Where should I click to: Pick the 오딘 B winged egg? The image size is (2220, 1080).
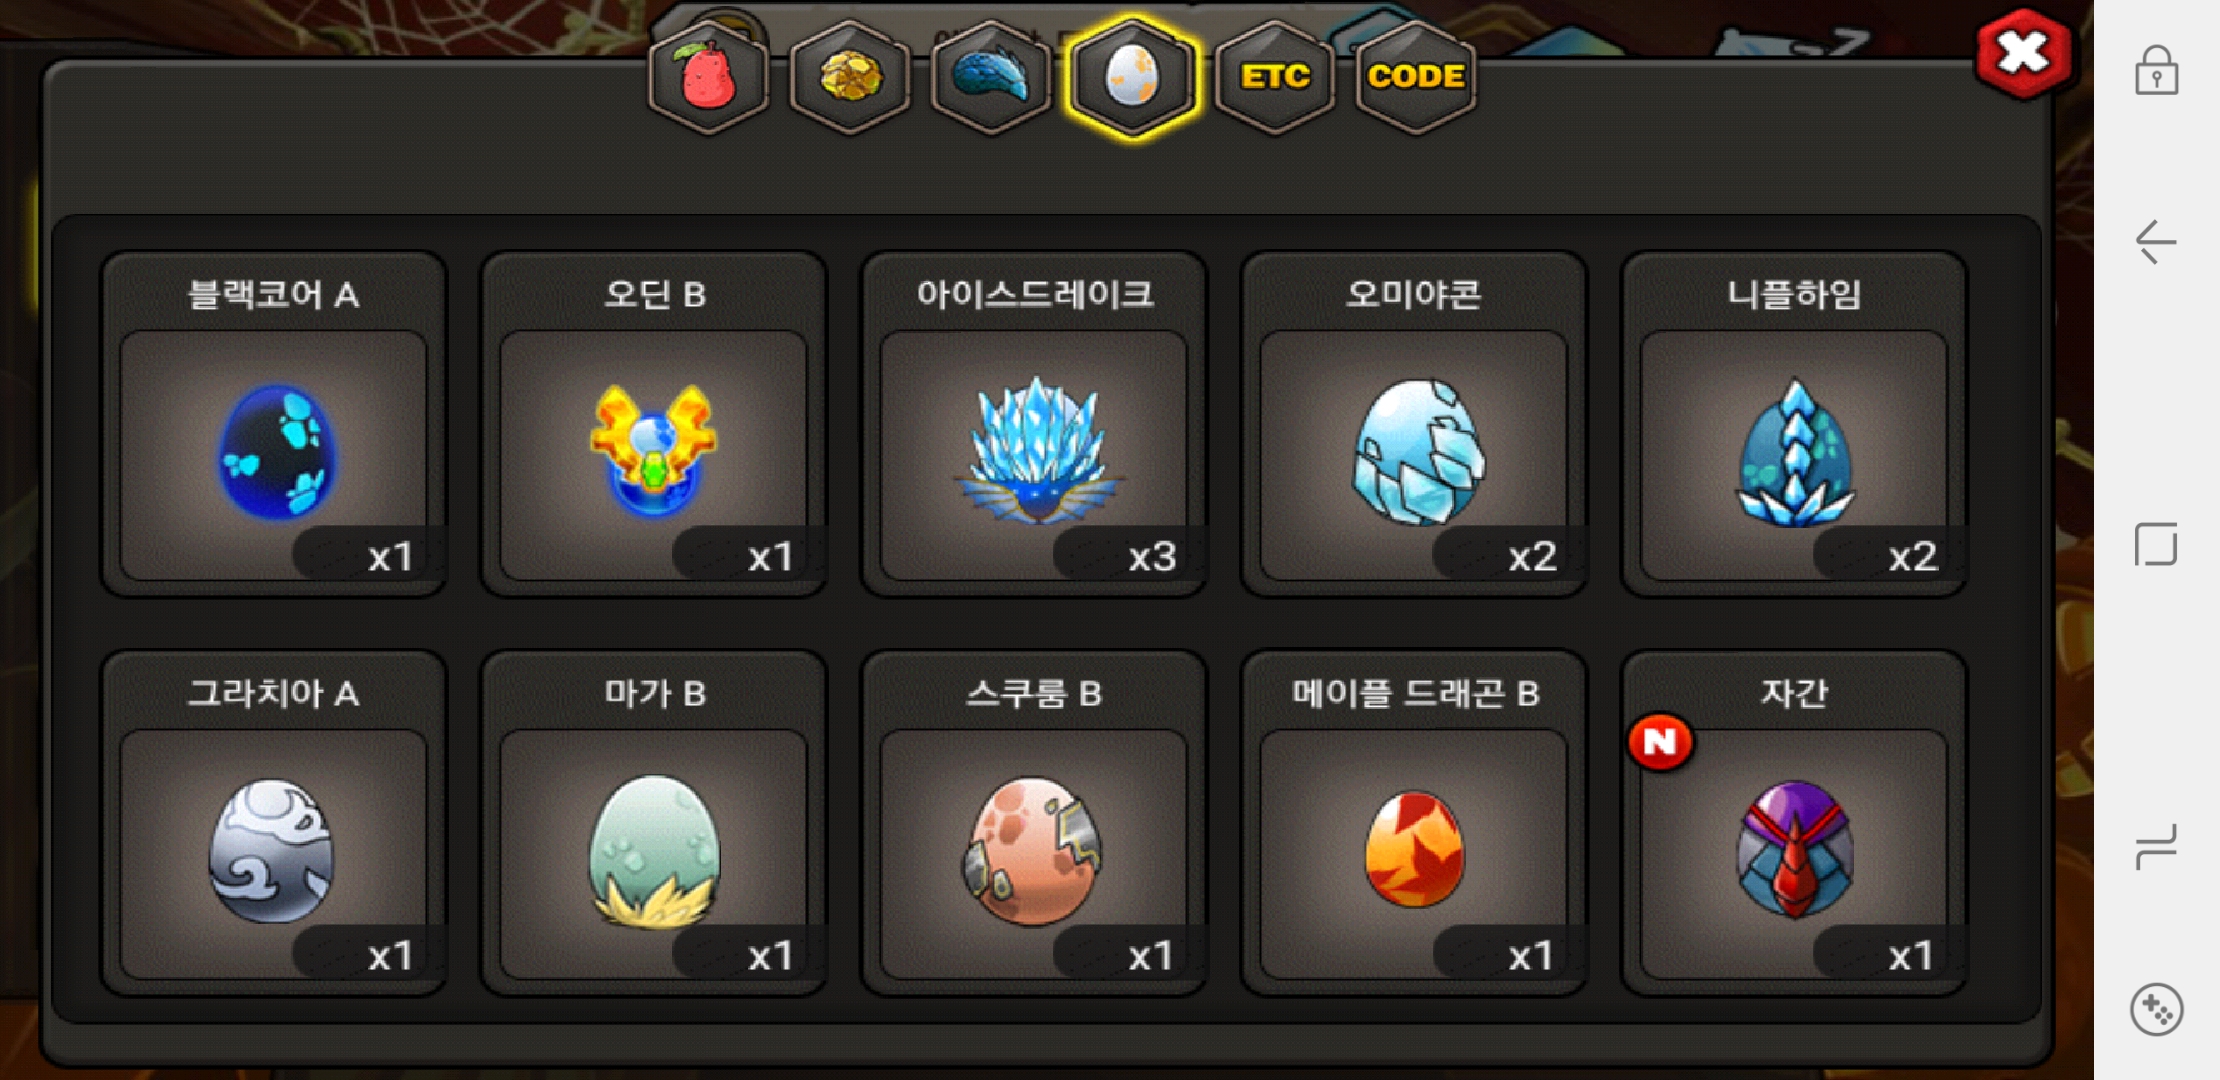[654, 425]
